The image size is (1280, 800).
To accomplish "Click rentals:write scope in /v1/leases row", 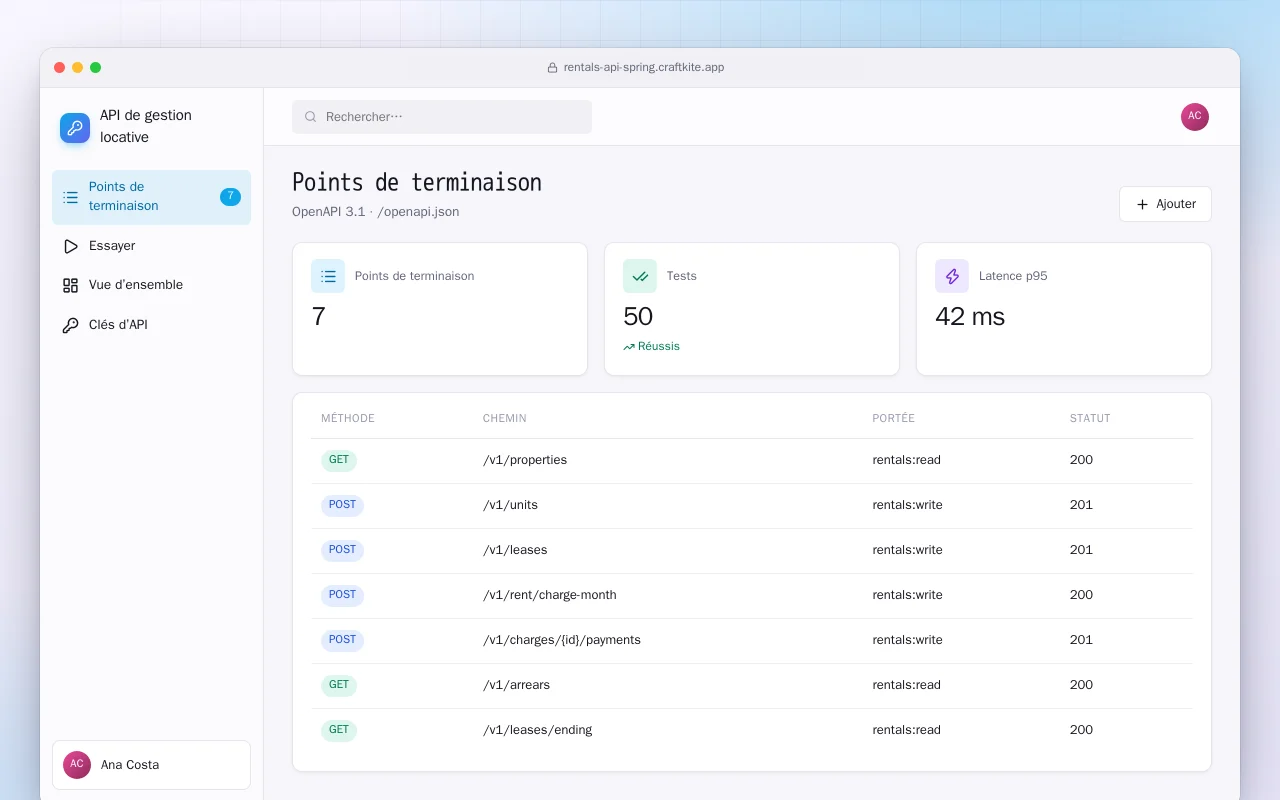I will pos(907,551).
